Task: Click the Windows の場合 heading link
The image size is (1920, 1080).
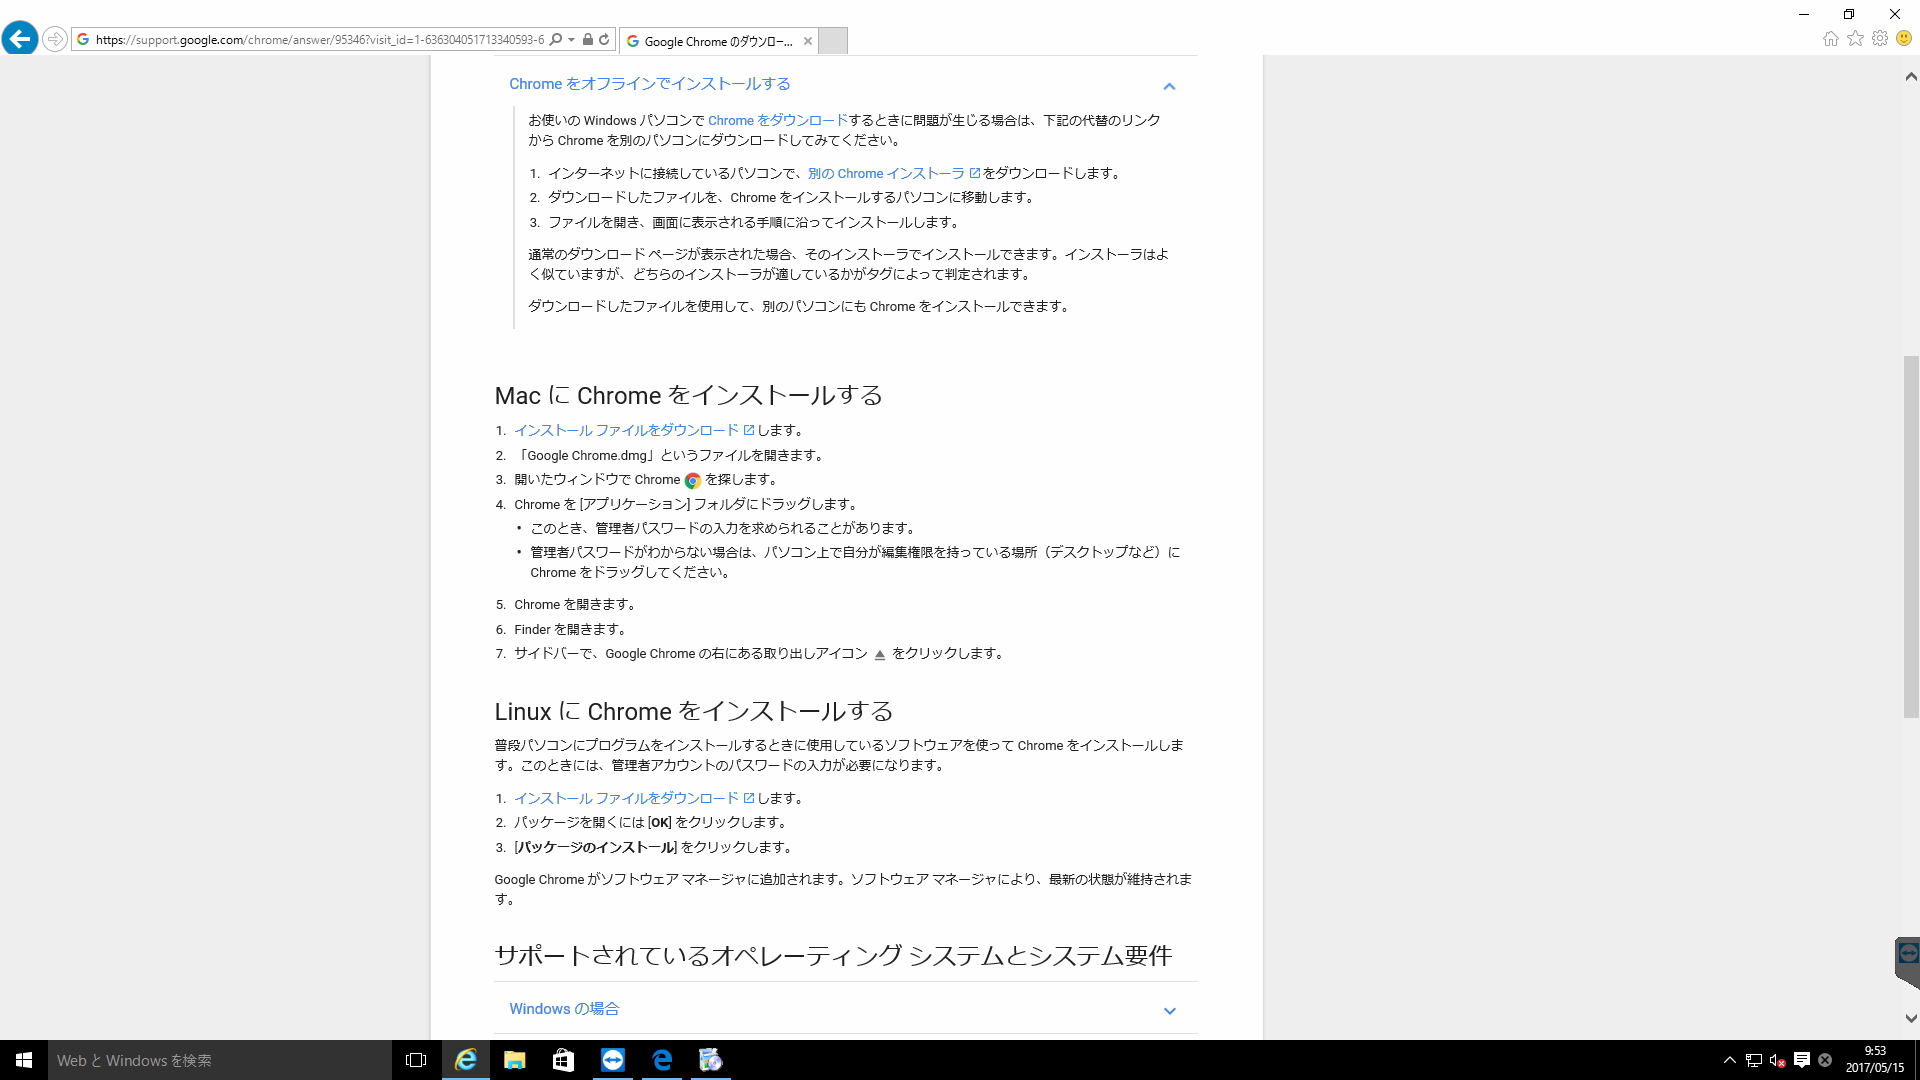Action: coord(564,1009)
